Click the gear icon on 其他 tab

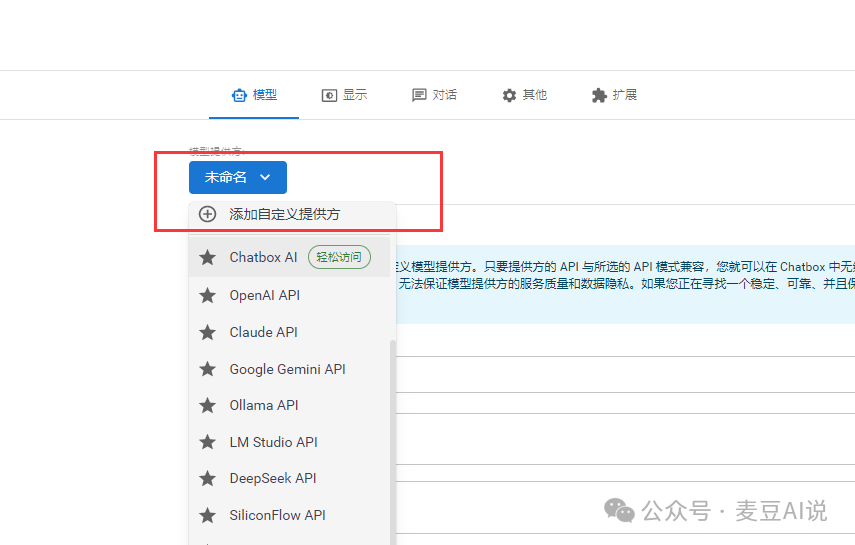click(x=509, y=95)
